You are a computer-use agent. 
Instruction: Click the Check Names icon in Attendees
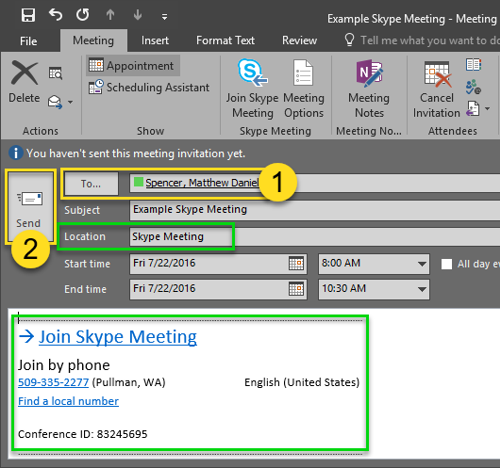473,87
